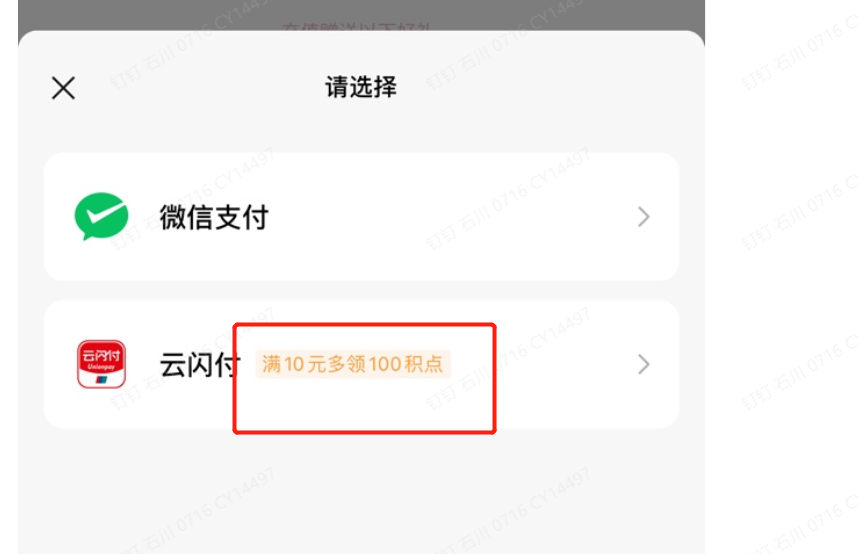Open the 云闪付 row chevron arrow
This screenshot has height=554, width=859.
(644, 364)
